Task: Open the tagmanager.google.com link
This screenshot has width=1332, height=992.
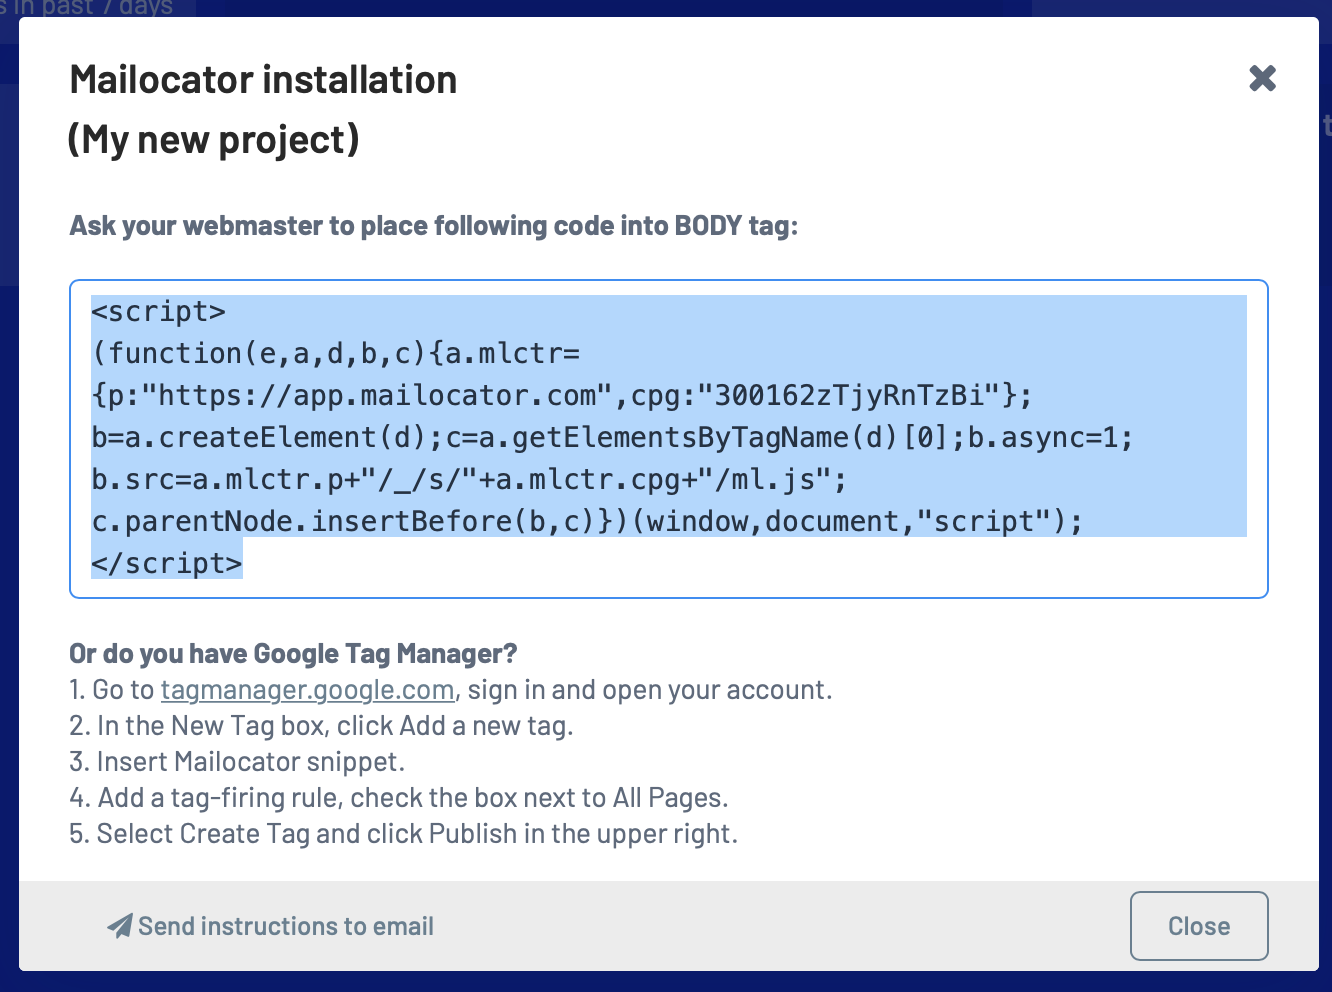Action: click(x=308, y=690)
